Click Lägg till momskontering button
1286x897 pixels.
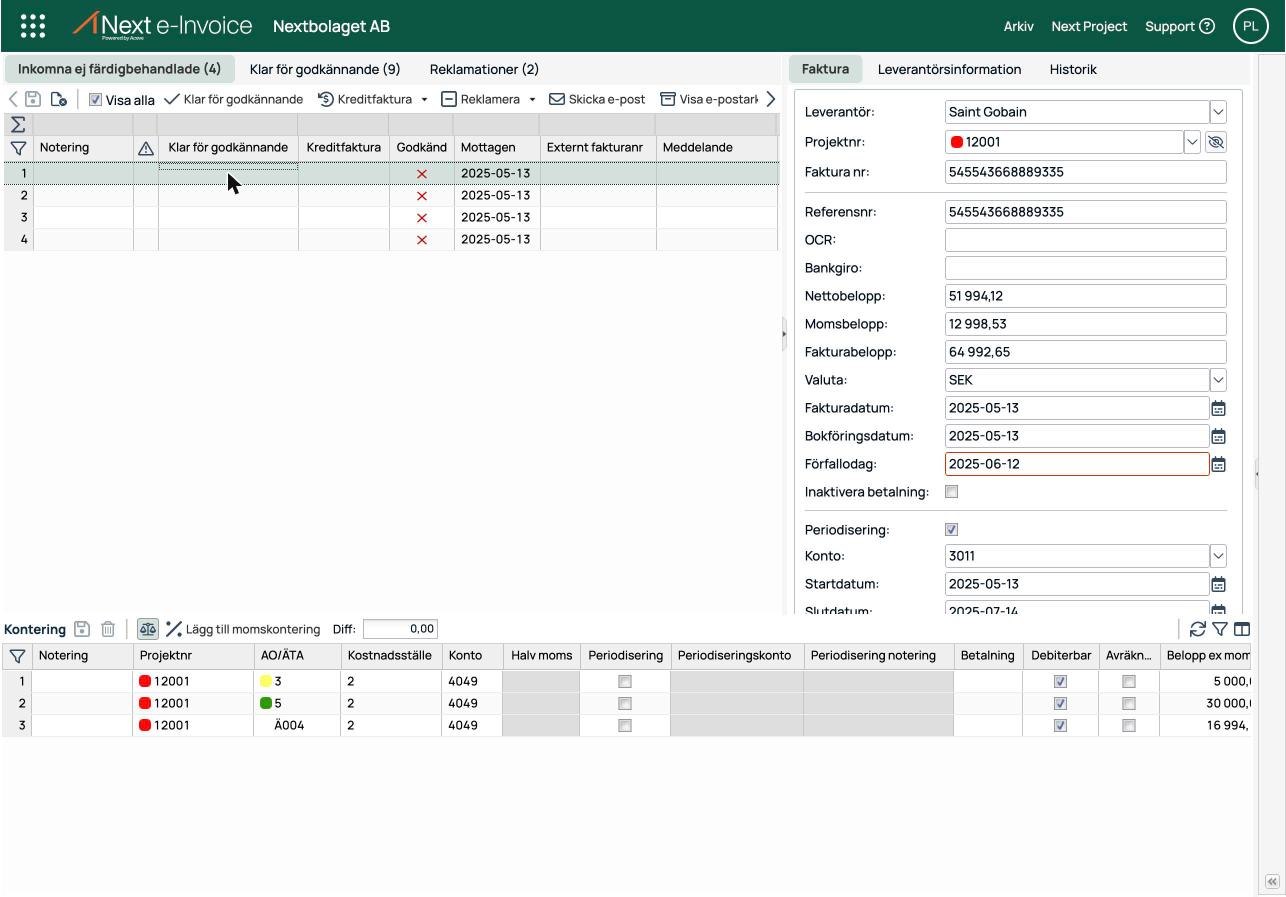tap(243, 629)
